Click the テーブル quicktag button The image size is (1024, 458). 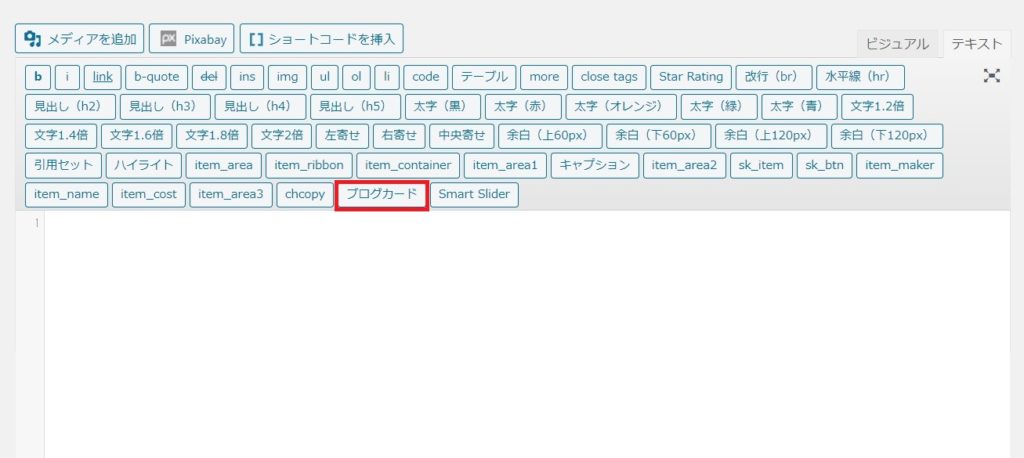485,77
